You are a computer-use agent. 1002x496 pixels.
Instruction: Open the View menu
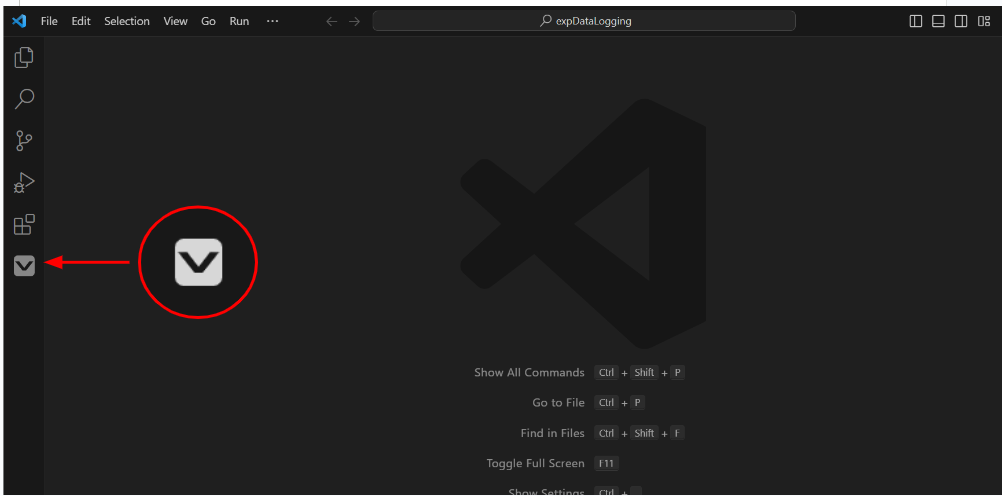pos(175,21)
